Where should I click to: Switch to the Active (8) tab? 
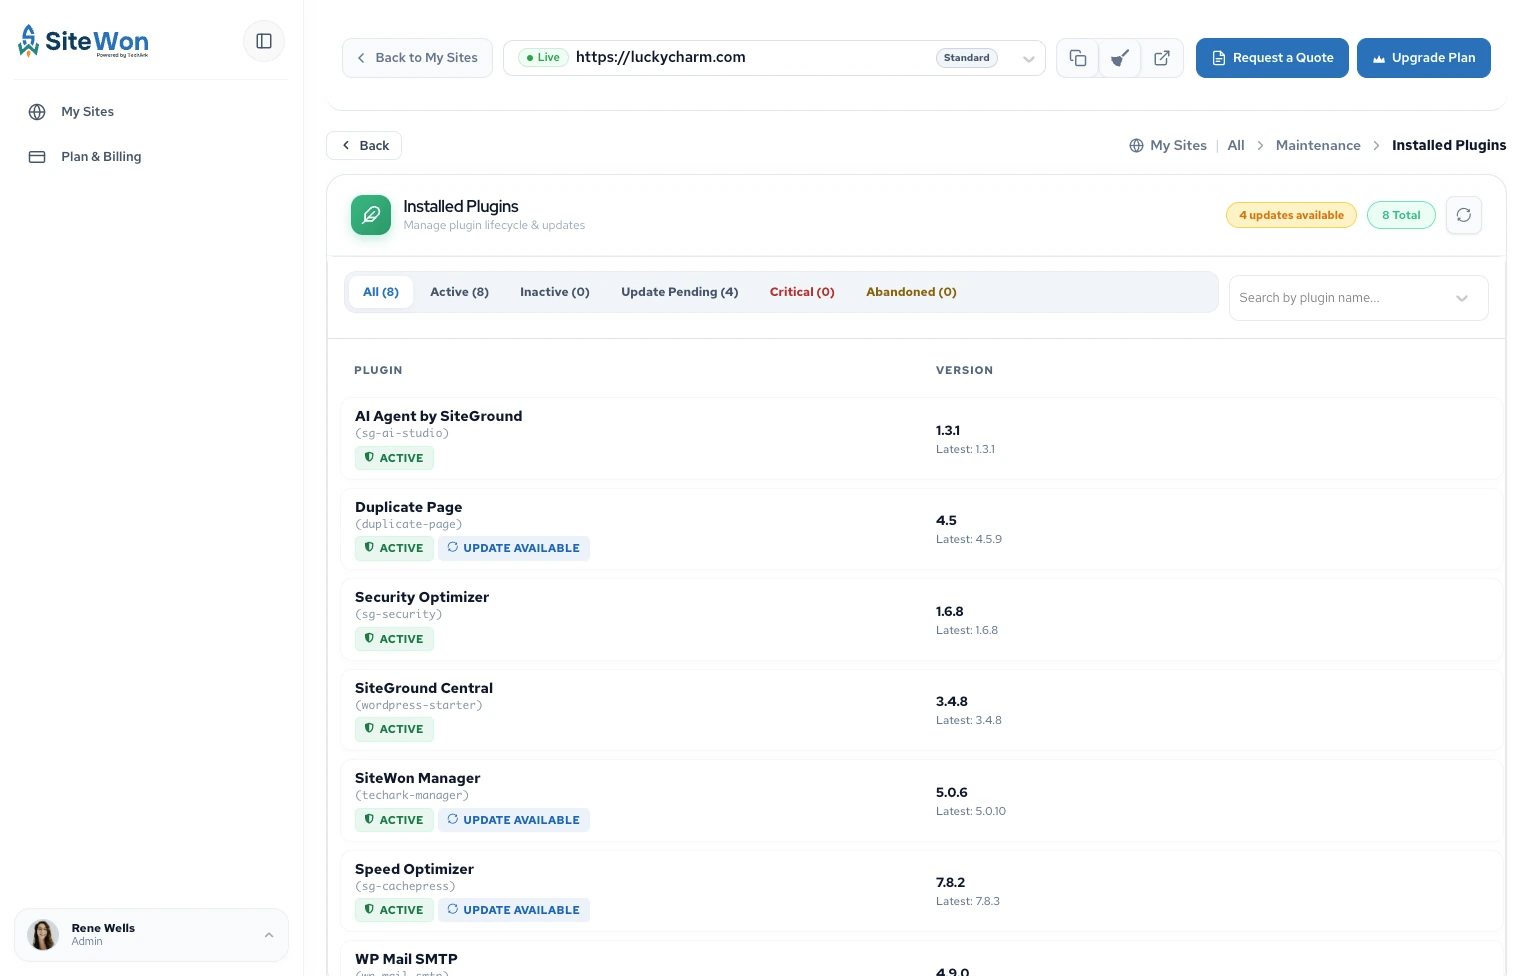(460, 292)
